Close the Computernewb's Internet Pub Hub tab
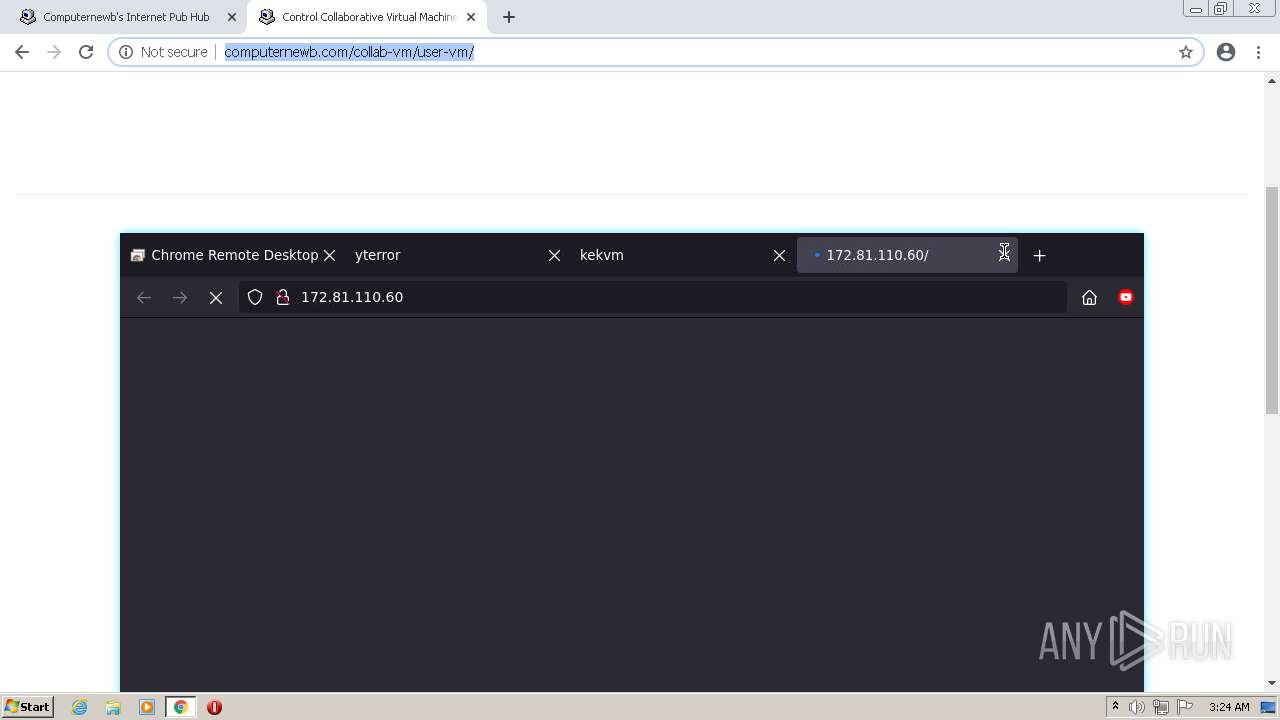Viewport: 1280px width, 720px height. pyautogui.click(x=232, y=17)
